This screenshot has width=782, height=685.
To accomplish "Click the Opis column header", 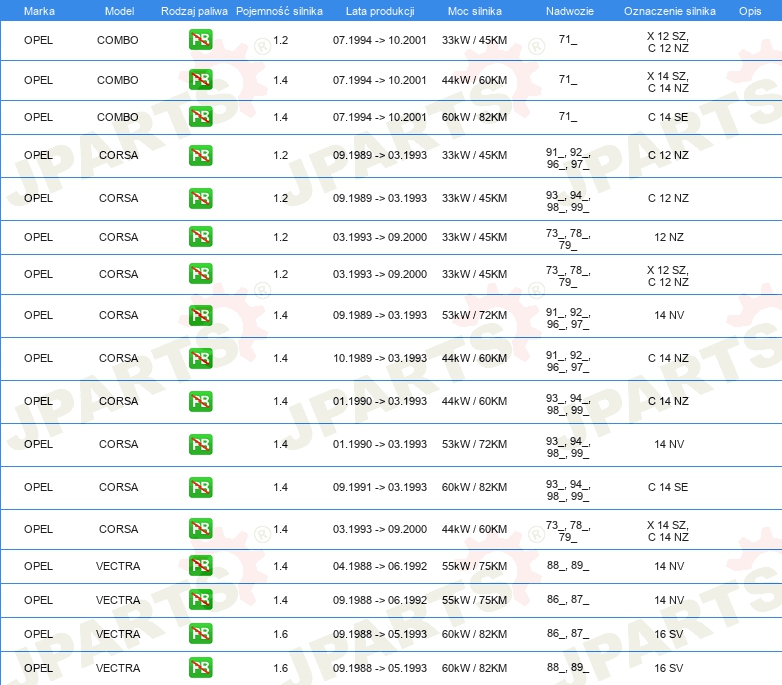I will [750, 11].
